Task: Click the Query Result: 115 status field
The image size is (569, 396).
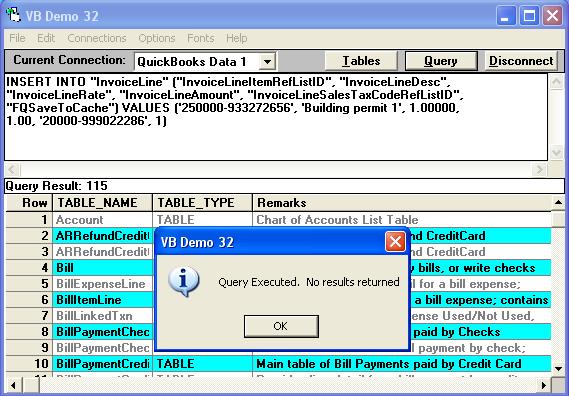Action: (284, 186)
